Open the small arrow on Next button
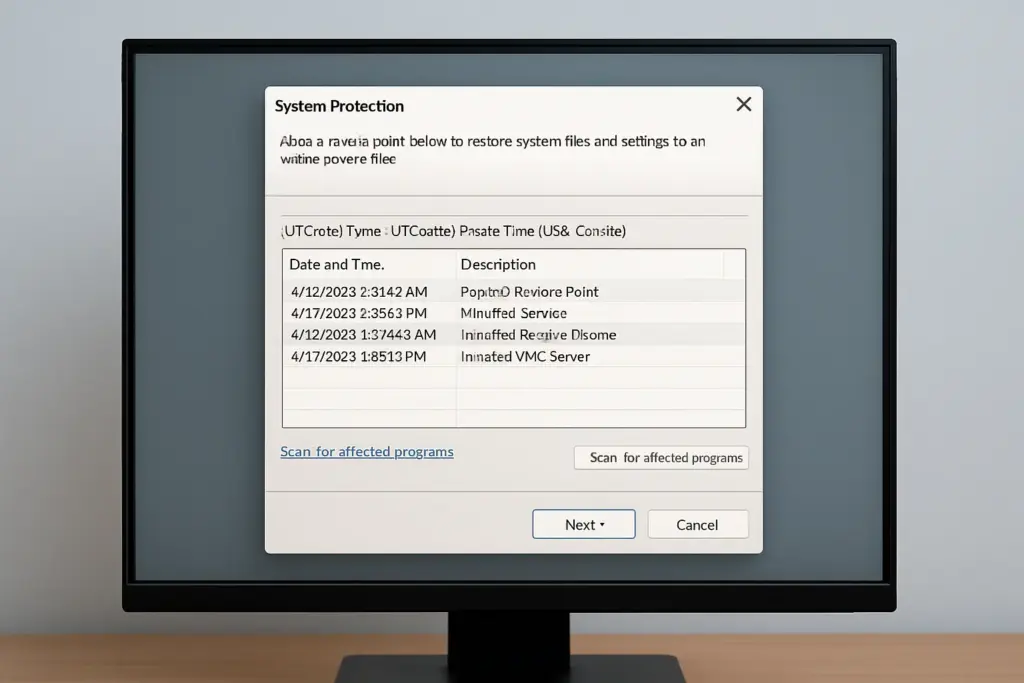 [602, 525]
